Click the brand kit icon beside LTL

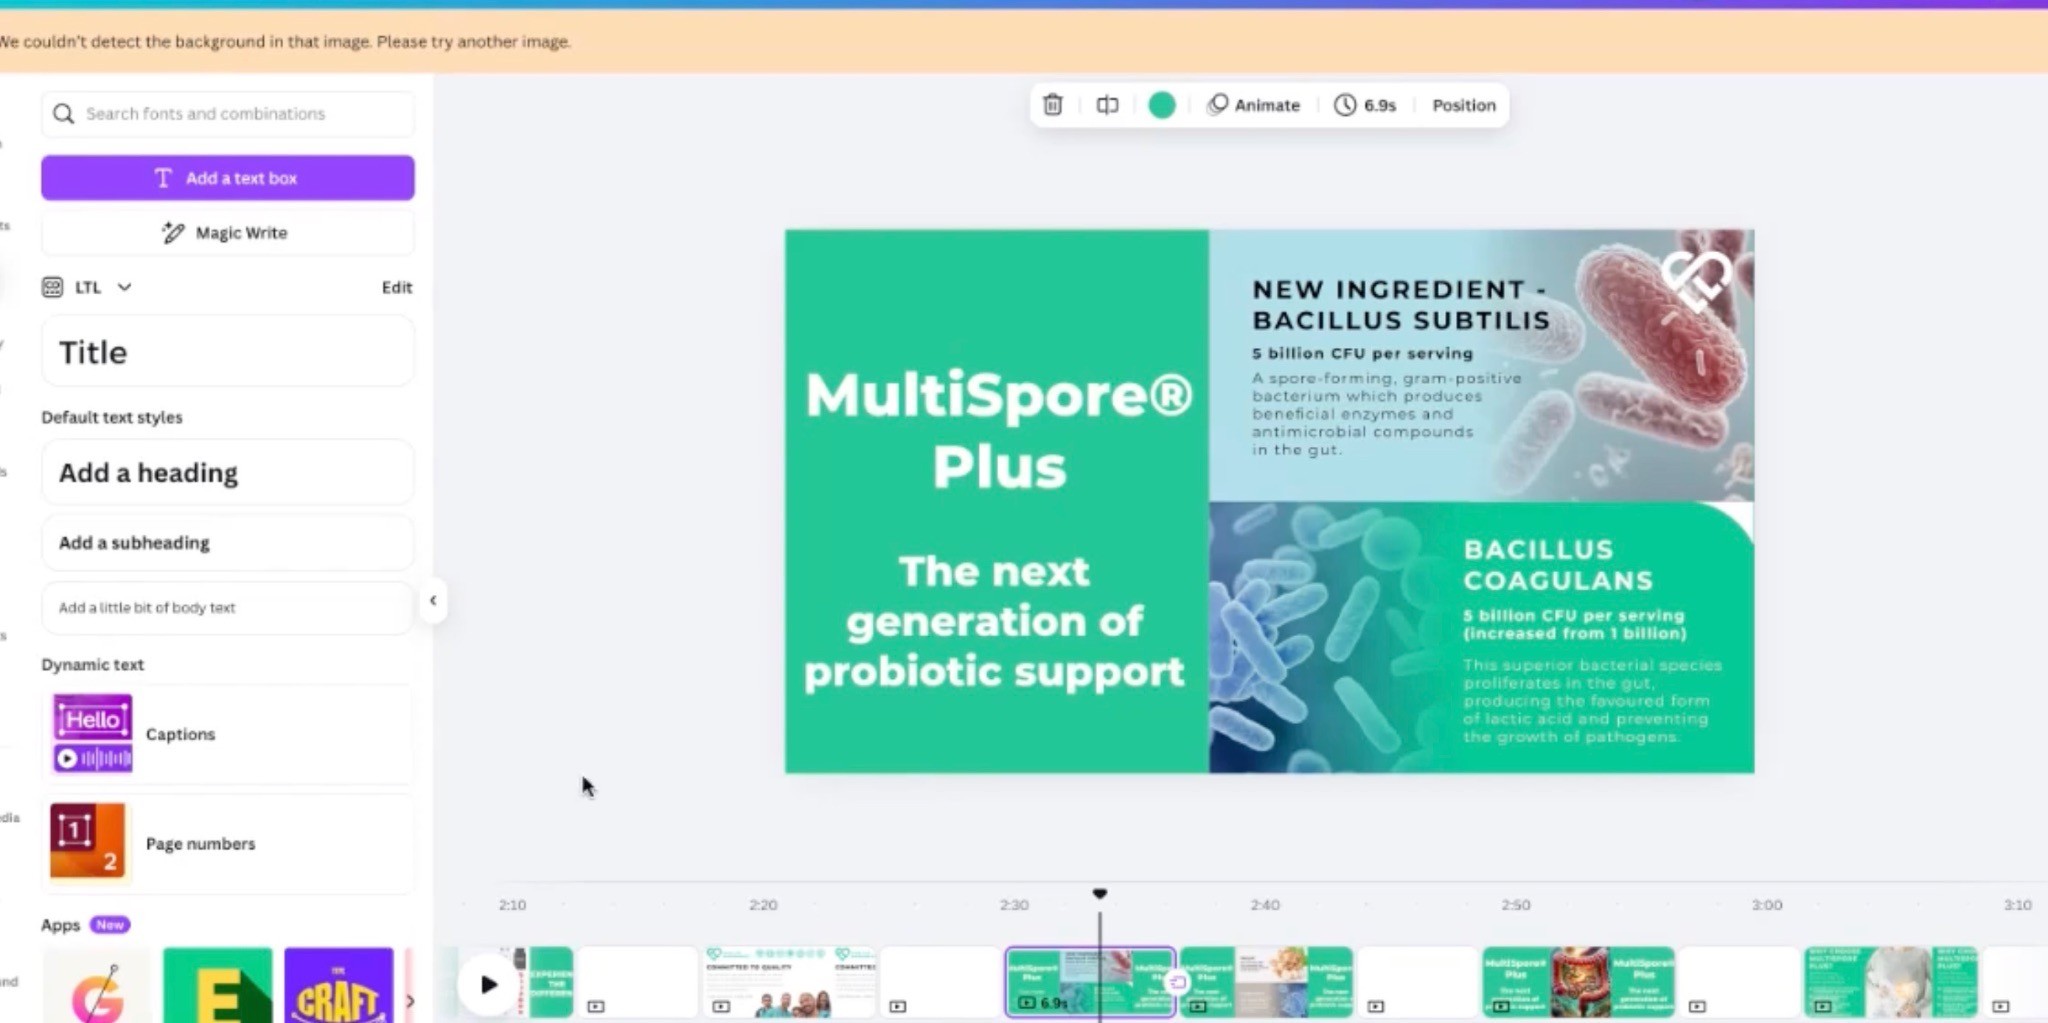coord(53,287)
